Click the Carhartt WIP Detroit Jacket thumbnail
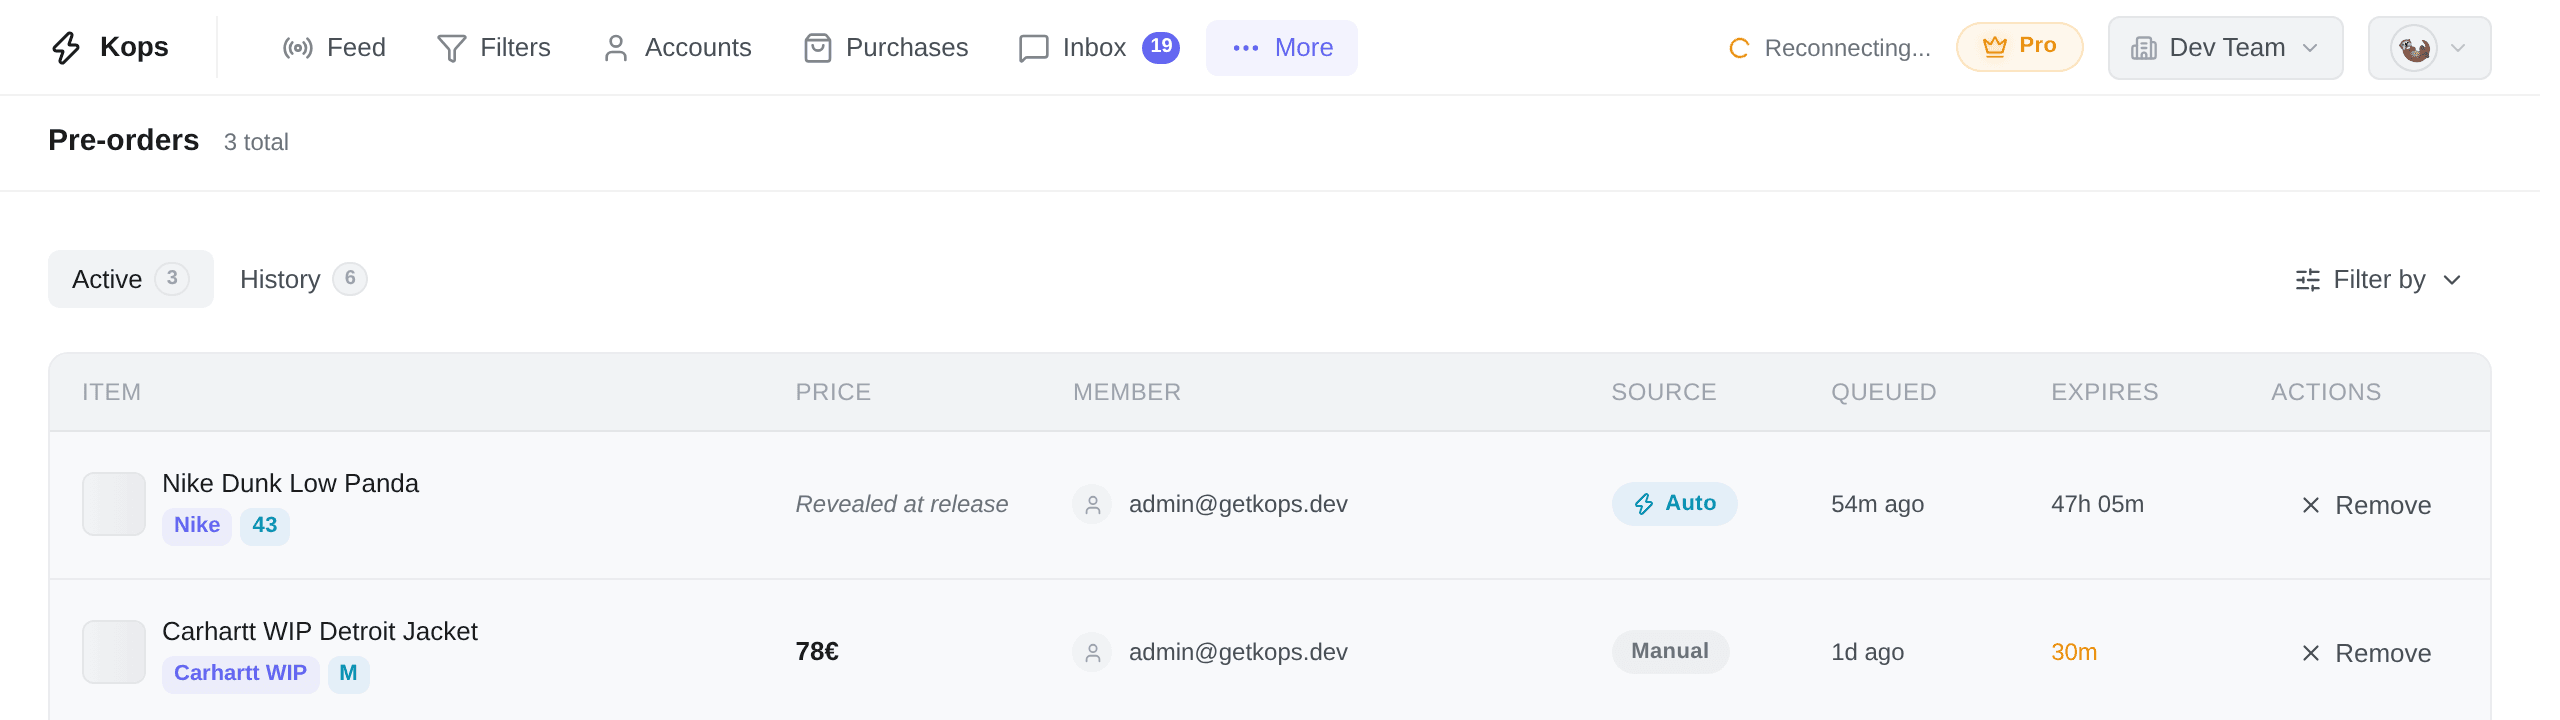 tap(114, 652)
